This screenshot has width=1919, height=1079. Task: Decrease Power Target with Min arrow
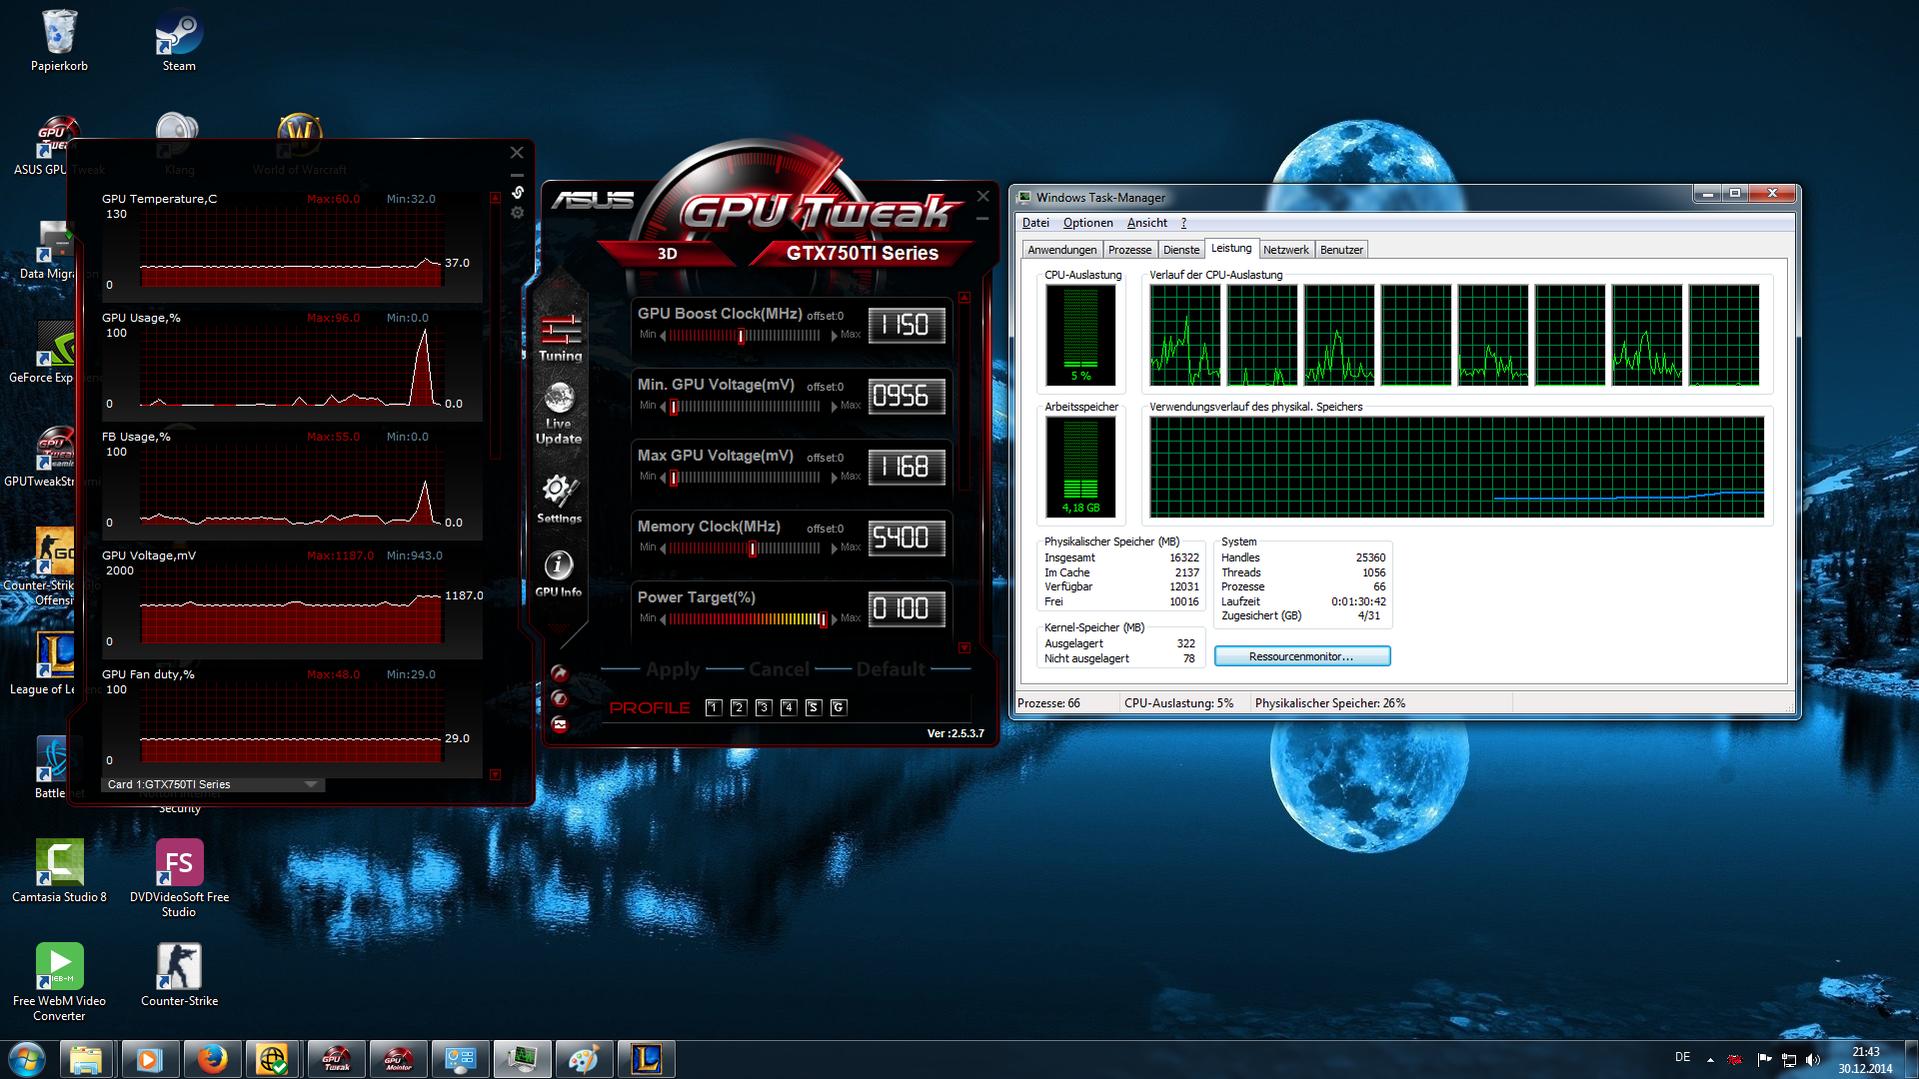tap(662, 619)
